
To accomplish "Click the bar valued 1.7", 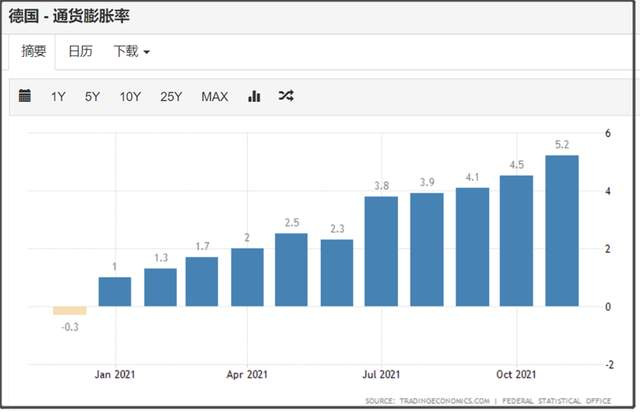I will (x=202, y=281).
